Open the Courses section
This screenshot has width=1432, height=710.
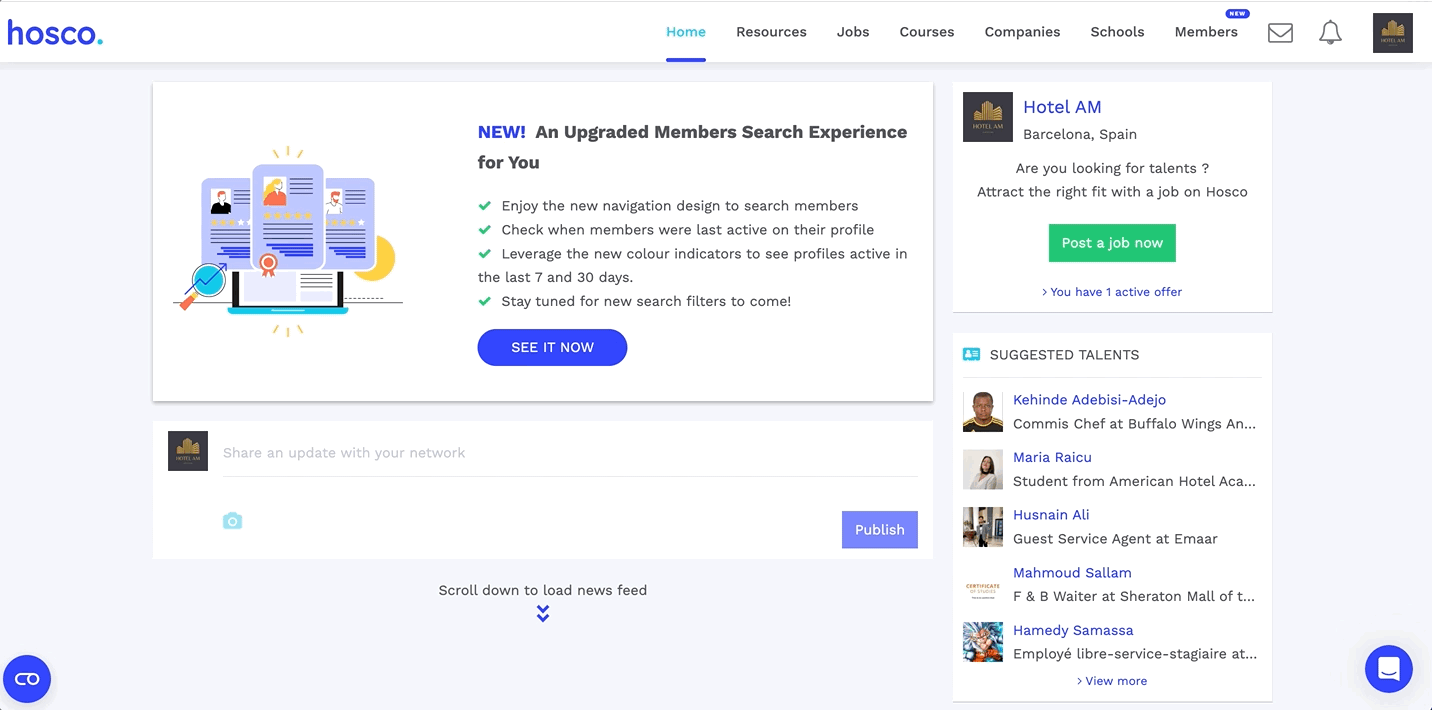click(927, 32)
